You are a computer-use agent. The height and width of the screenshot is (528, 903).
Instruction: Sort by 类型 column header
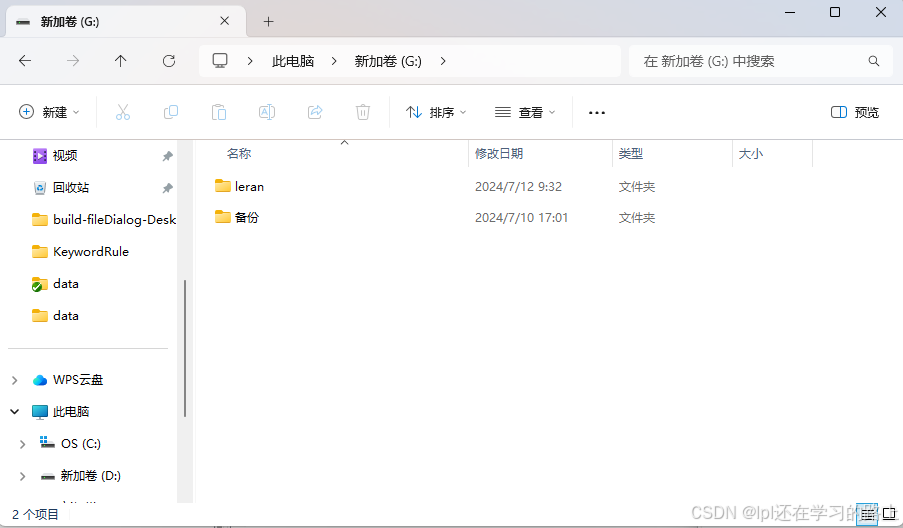(x=631, y=154)
